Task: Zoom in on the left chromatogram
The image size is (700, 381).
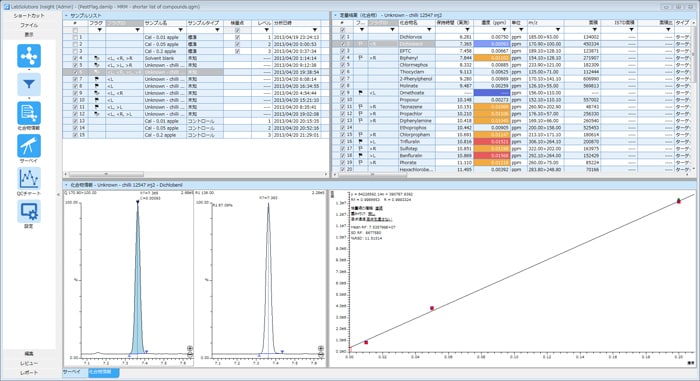Action: [190, 348]
